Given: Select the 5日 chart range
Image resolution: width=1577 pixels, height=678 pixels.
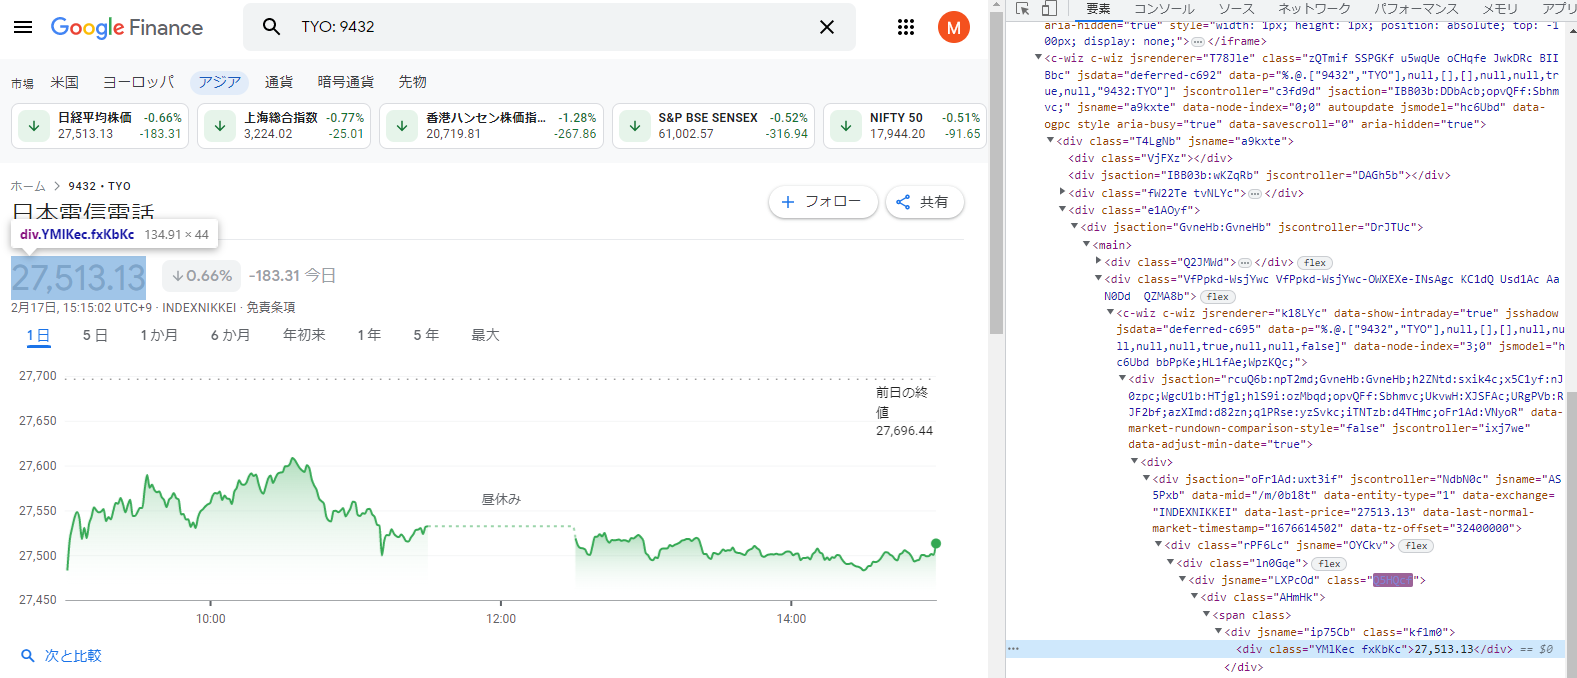Looking at the screenshot, I should click(95, 335).
